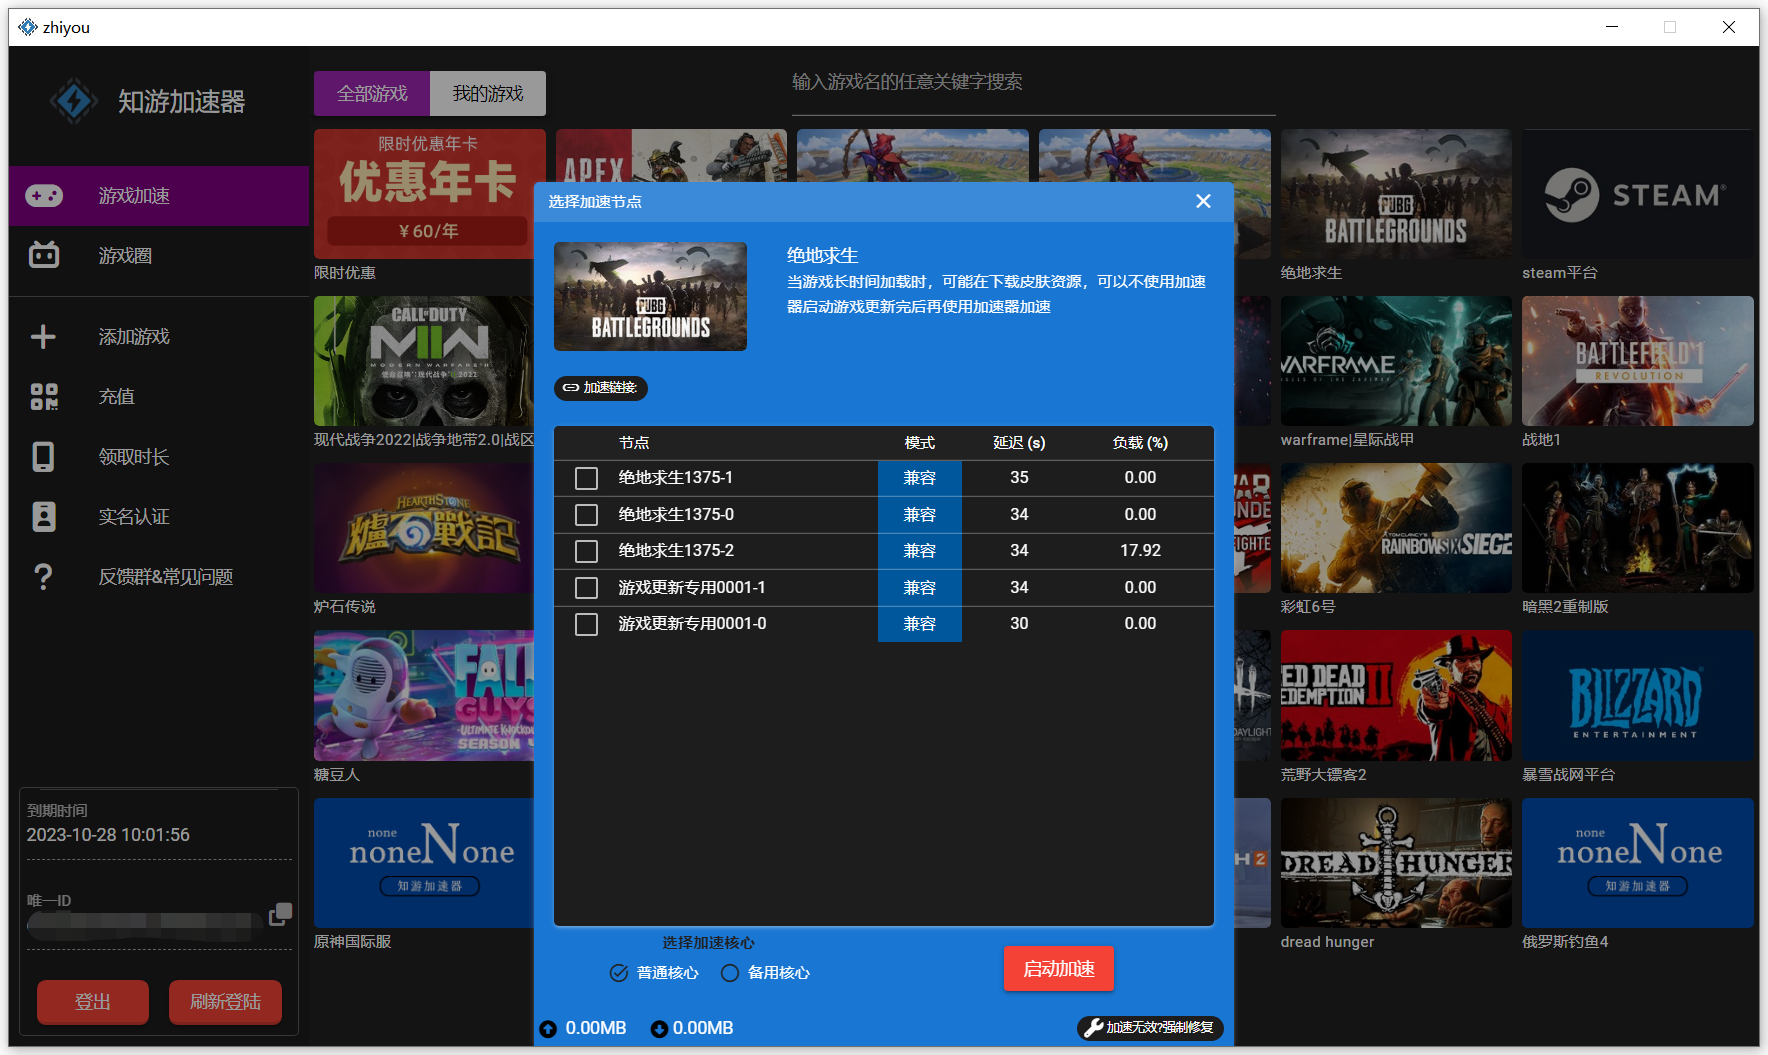Open the 限时优惠 年卡 promo tile
The height and width of the screenshot is (1055, 1768).
pyautogui.click(x=430, y=194)
